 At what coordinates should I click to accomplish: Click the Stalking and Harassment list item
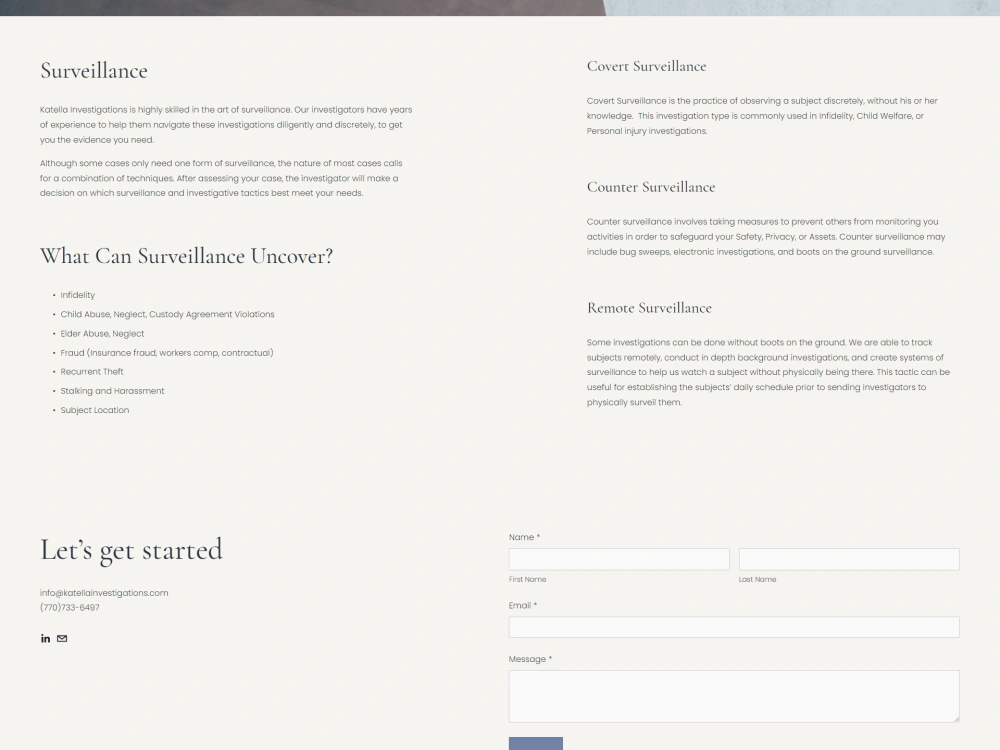[x=112, y=391]
